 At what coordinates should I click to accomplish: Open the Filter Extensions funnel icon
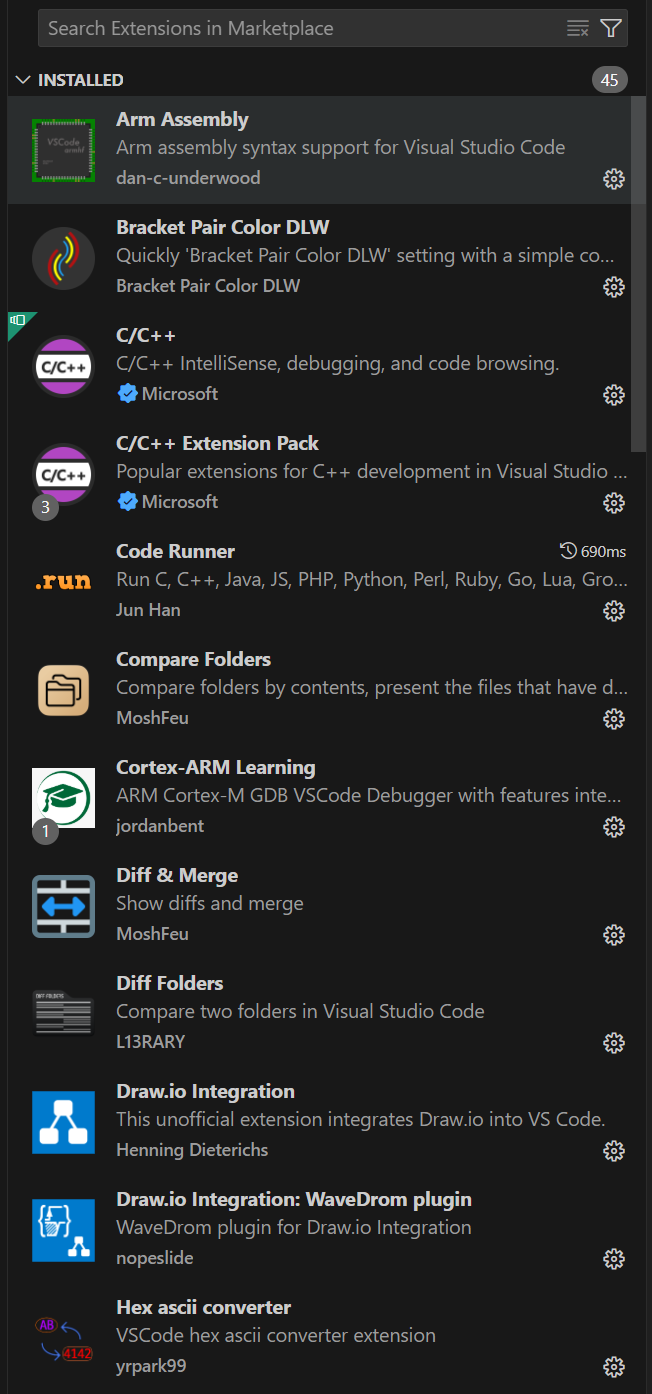(x=611, y=28)
